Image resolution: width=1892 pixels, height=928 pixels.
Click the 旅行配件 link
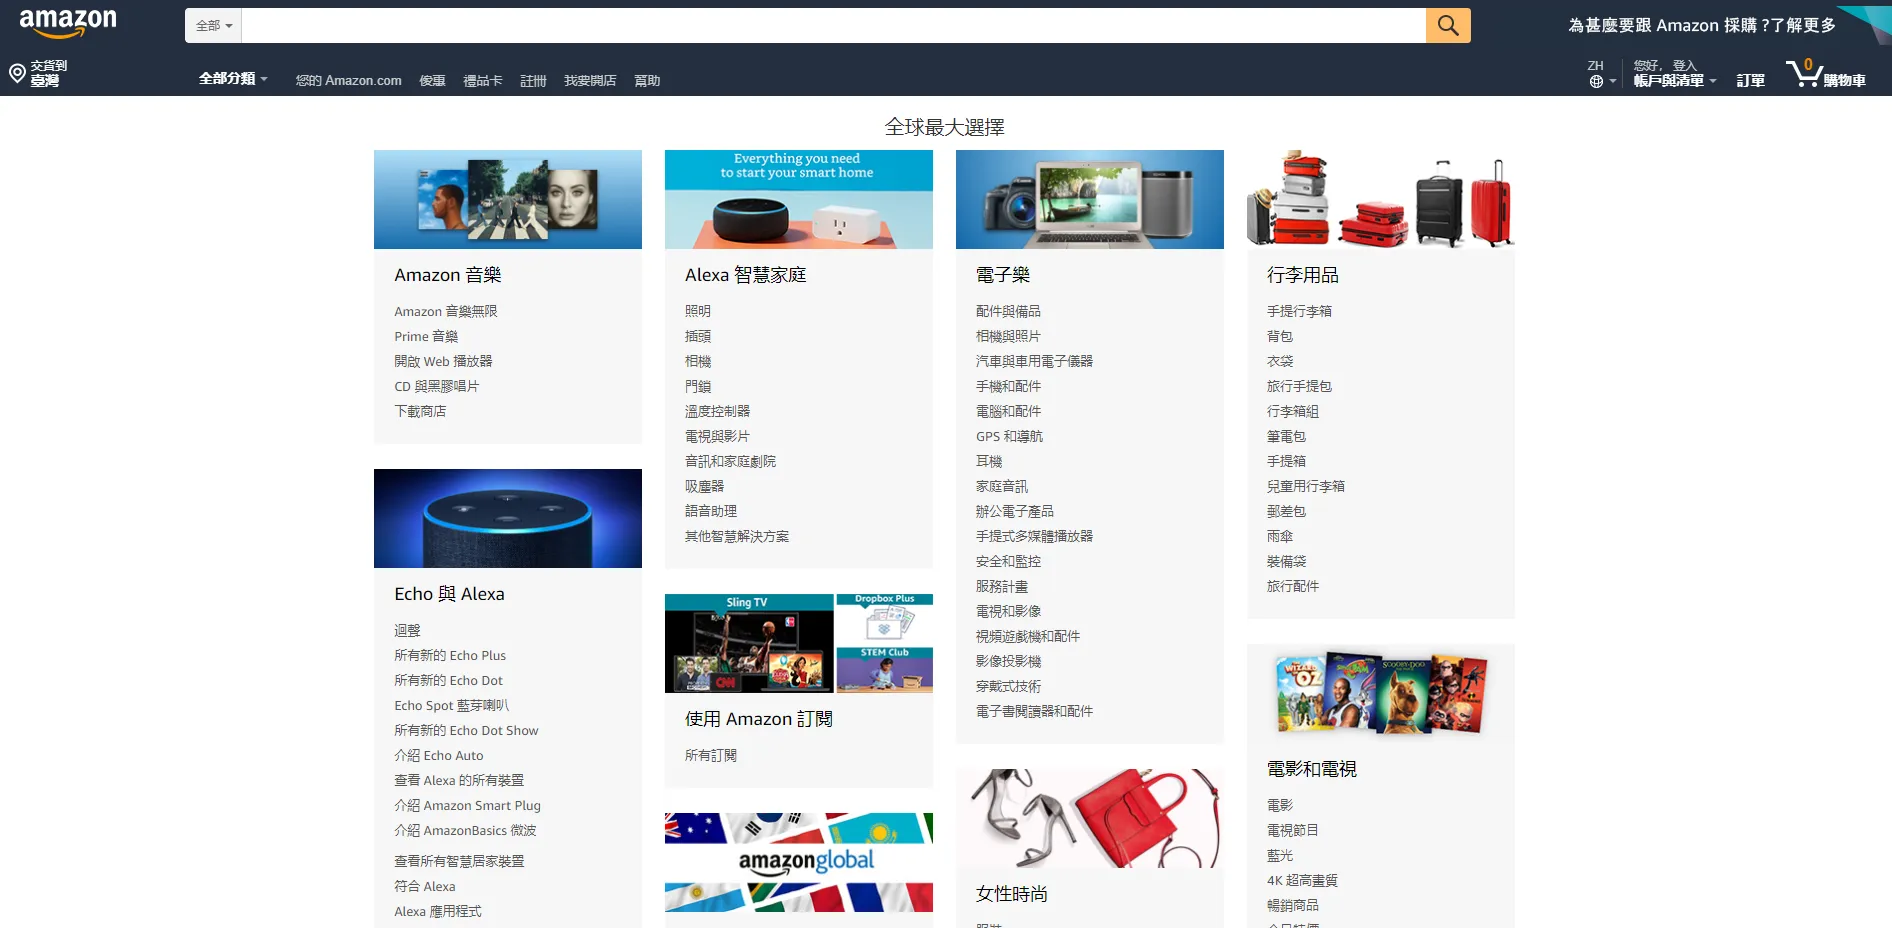click(x=1293, y=587)
